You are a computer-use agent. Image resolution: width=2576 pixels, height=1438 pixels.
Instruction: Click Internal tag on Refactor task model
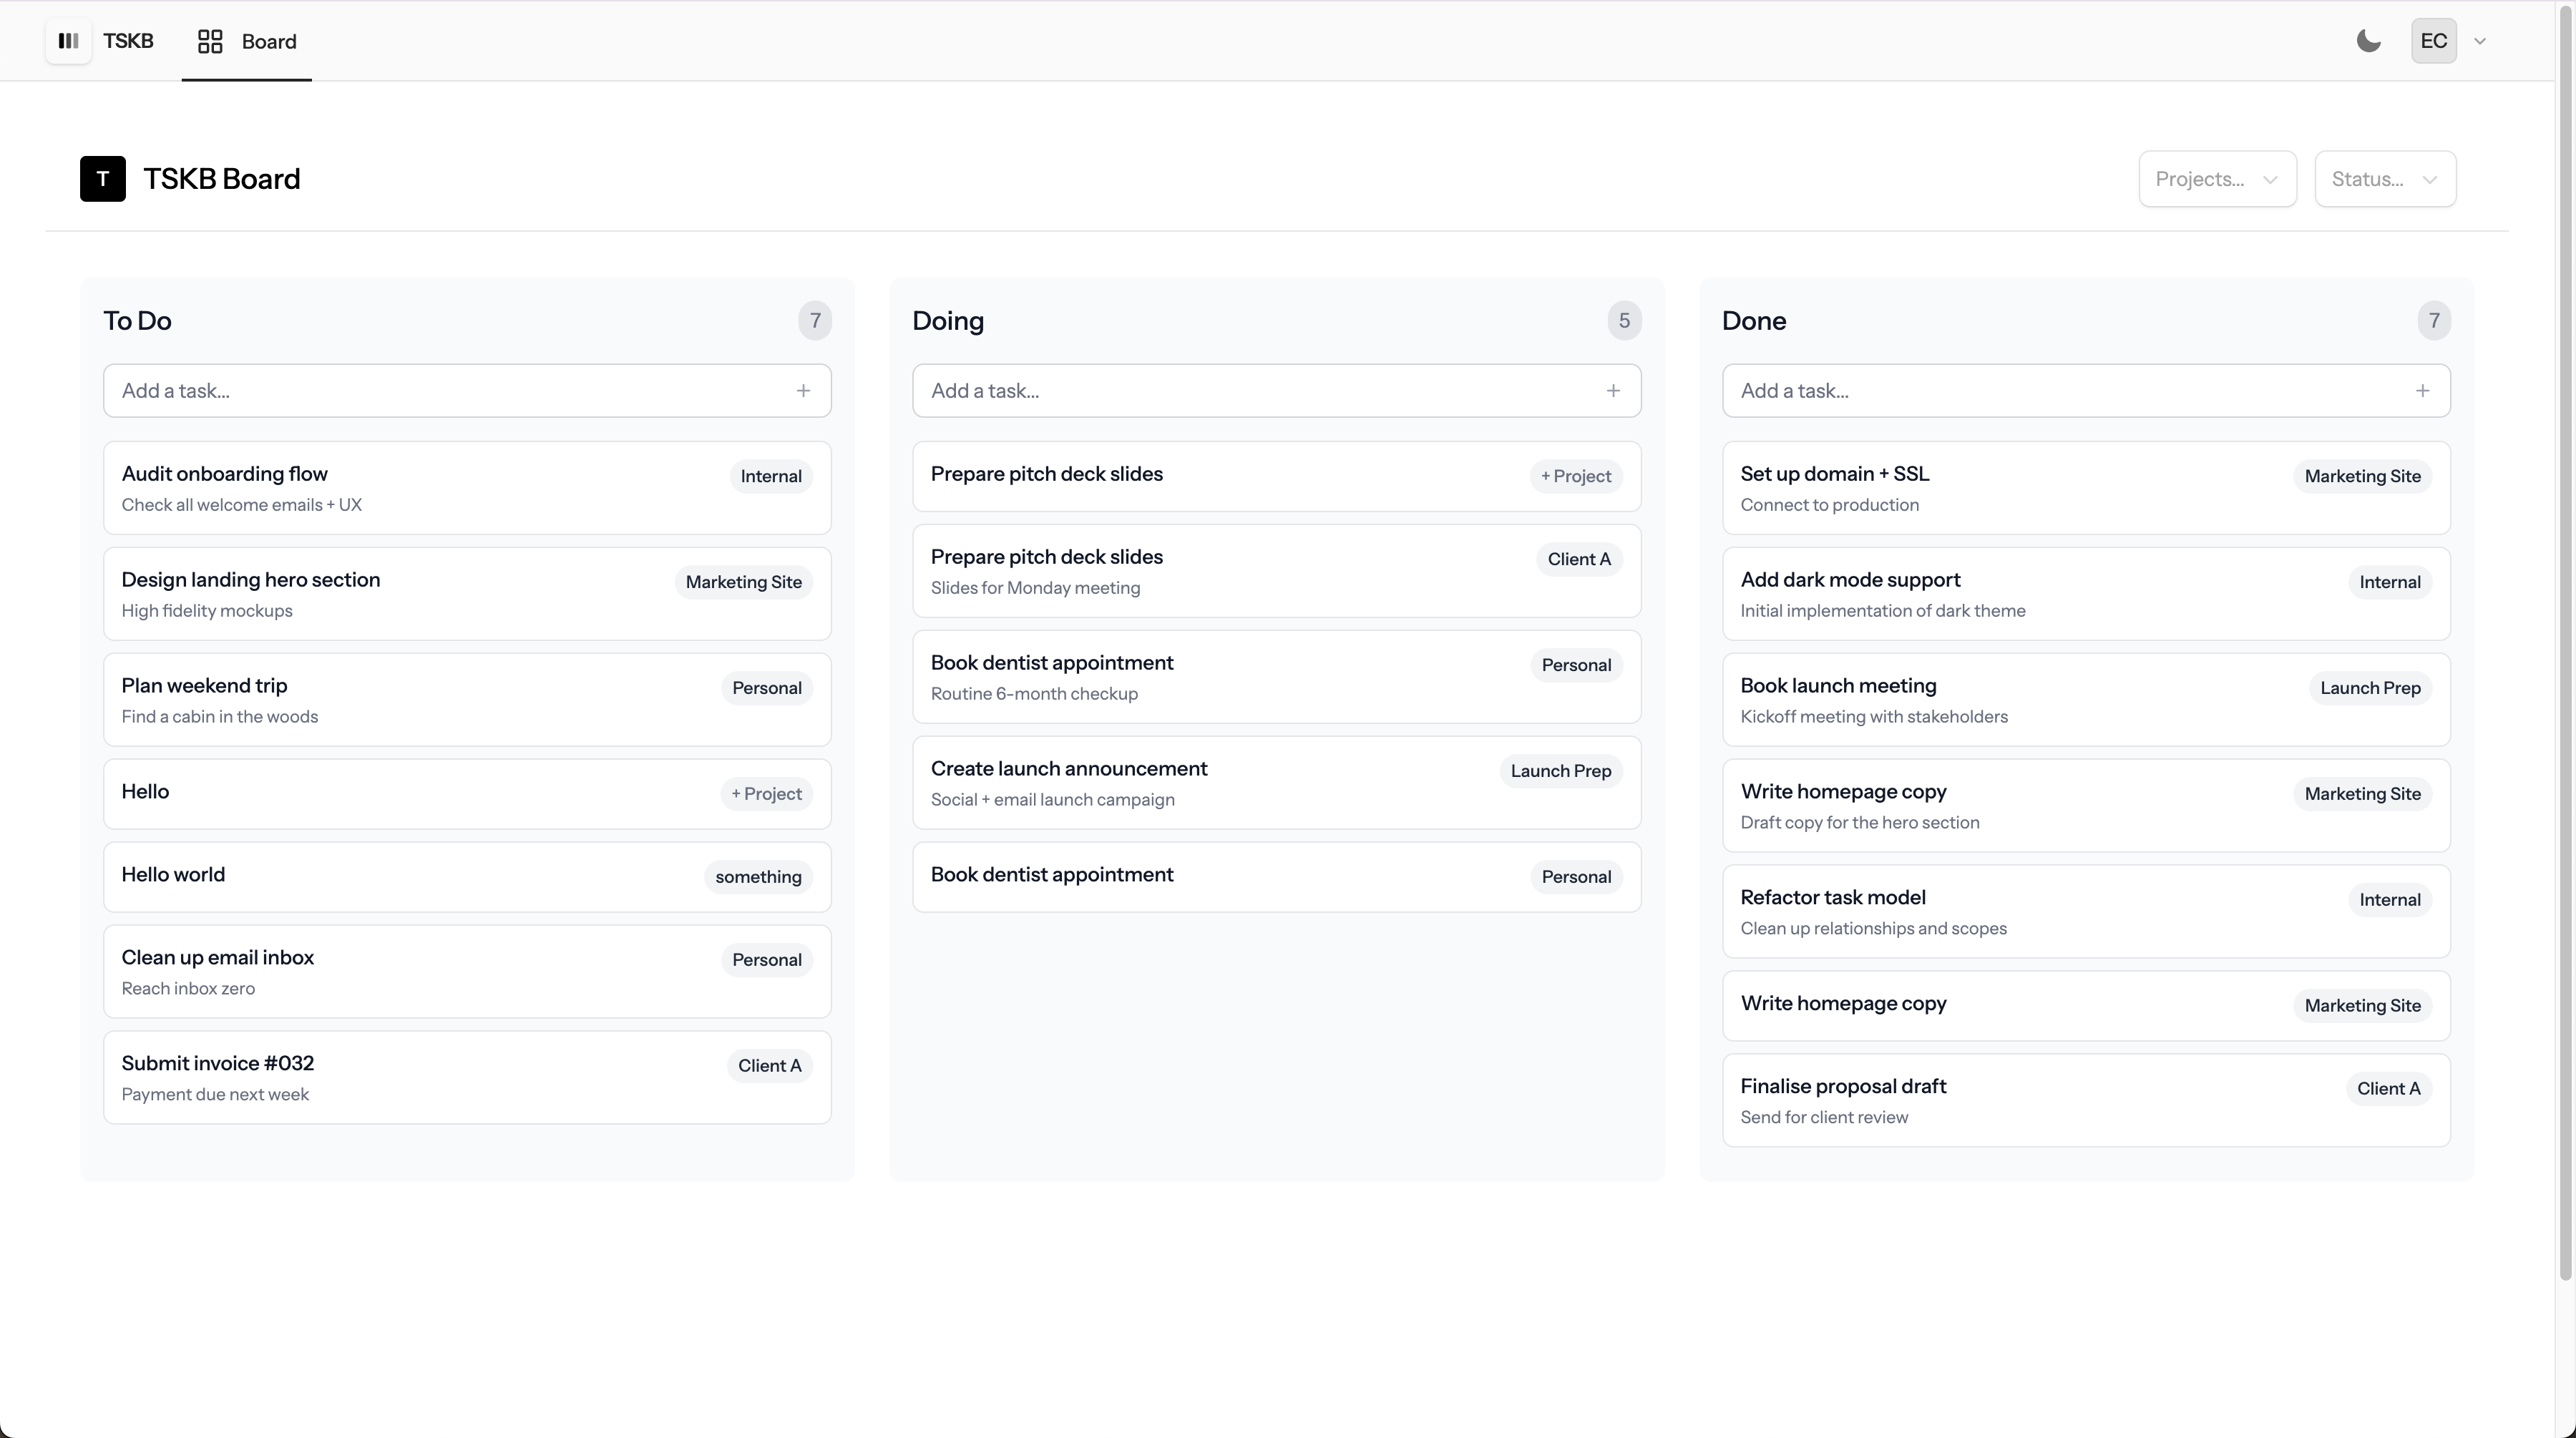point(2389,901)
